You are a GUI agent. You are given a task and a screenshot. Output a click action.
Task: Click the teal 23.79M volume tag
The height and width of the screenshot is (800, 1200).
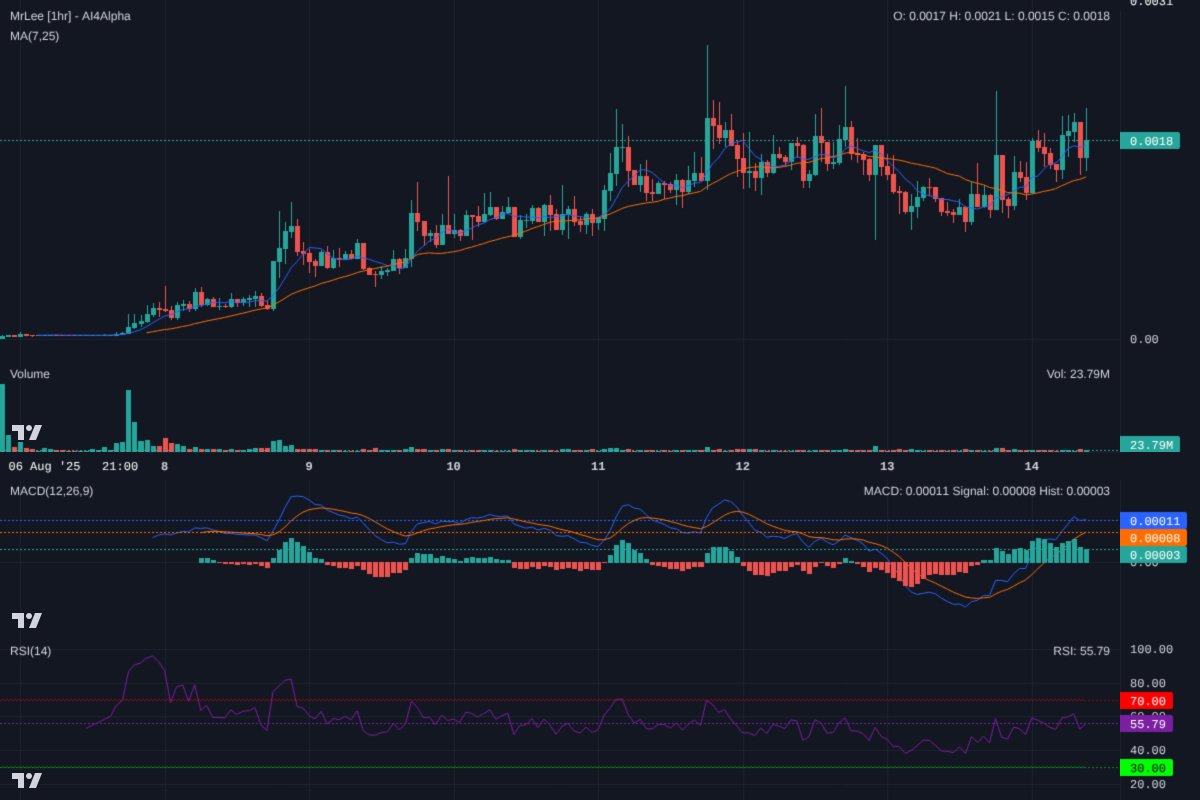tap(1150, 444)
